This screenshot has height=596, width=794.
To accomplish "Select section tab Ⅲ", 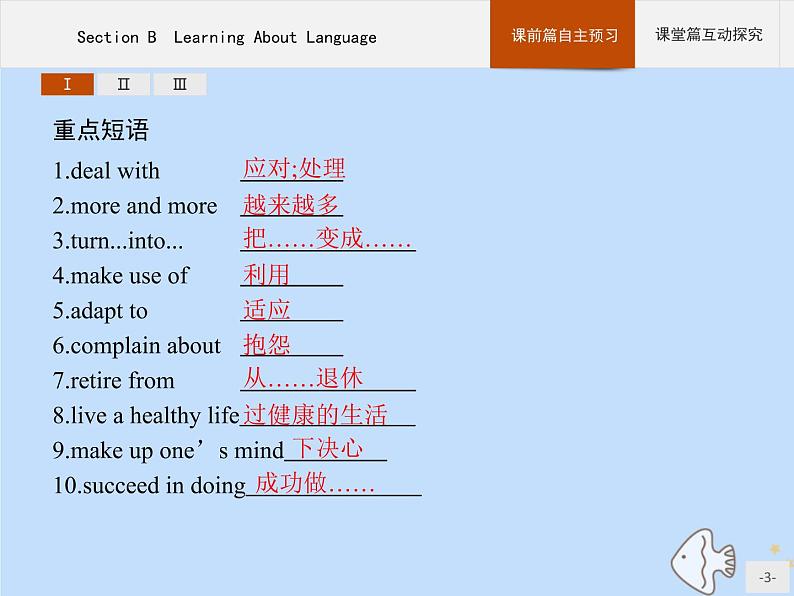I will (x=180, y=84).
